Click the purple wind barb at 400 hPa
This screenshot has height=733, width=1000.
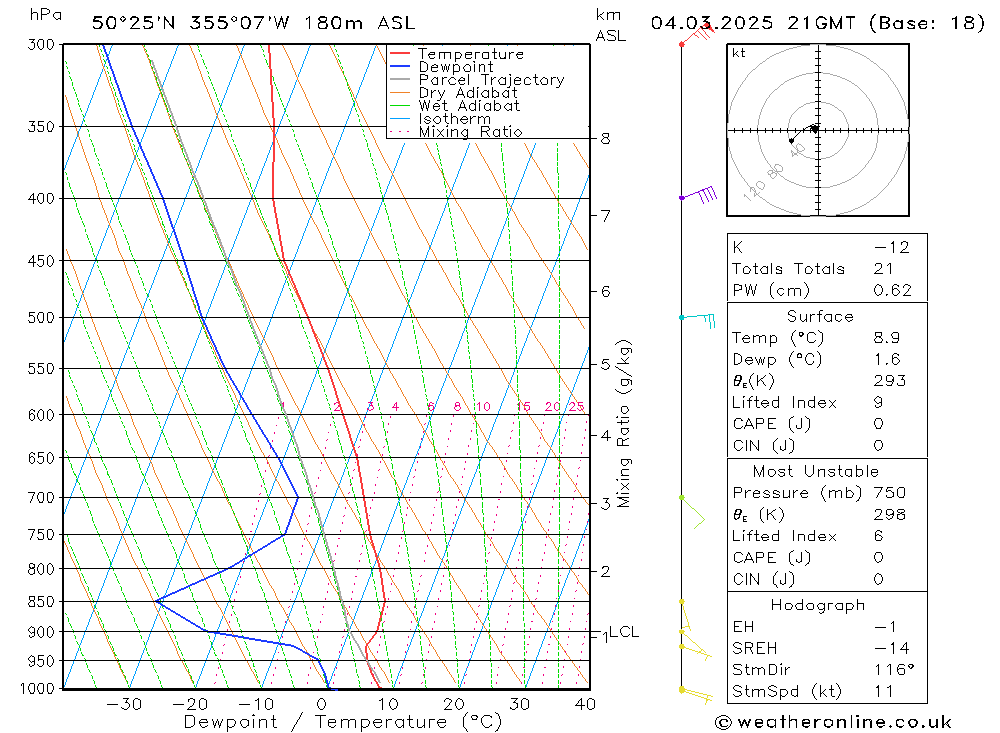pos(699,195)
